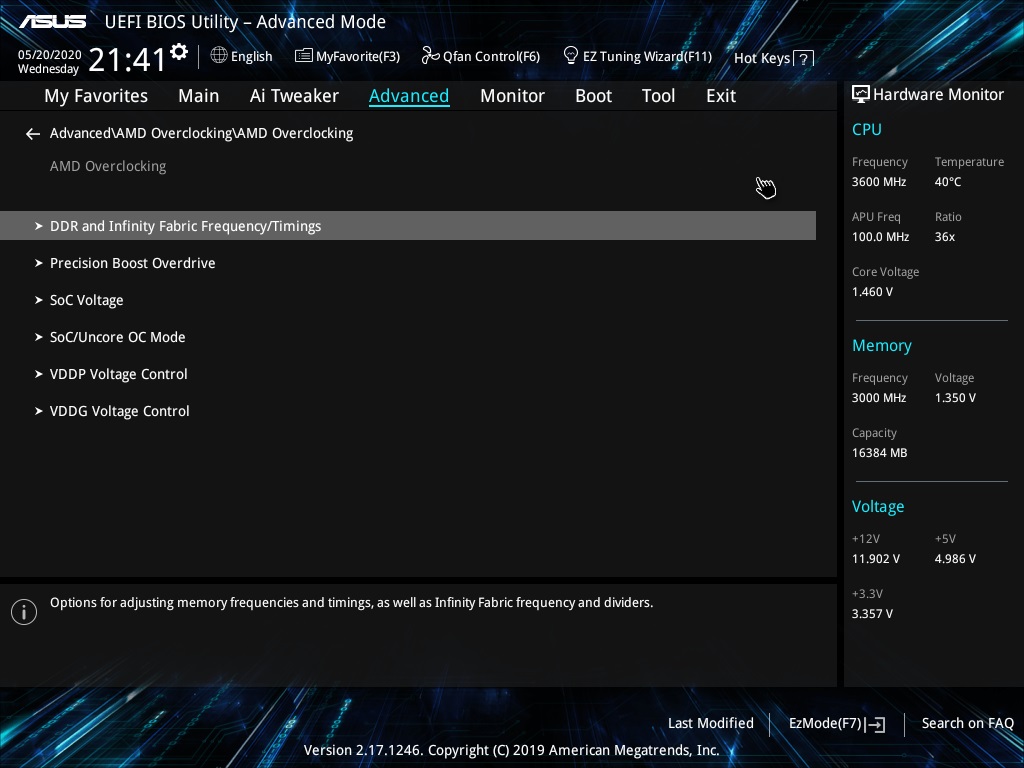Click the 21:41 clock display
The image size is (1024, 768).
tap(127, 60)
